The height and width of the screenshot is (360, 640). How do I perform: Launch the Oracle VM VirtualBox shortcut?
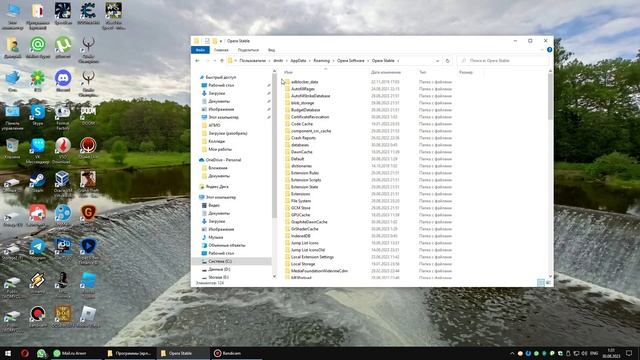point(63,184)
